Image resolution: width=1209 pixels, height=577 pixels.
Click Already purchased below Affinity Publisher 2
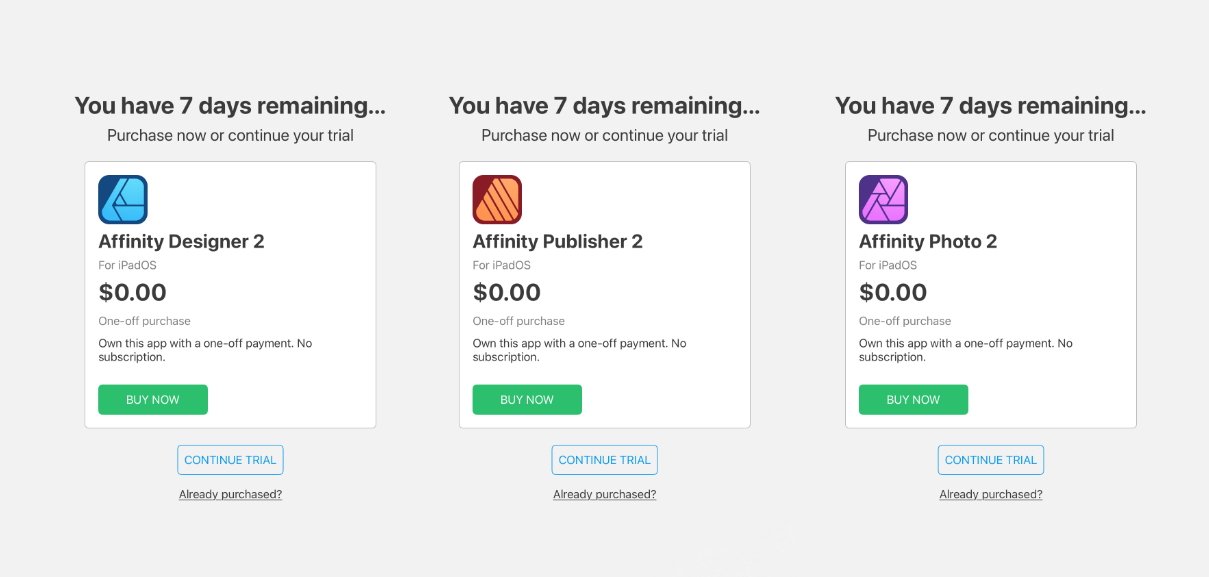click(604, 493)
